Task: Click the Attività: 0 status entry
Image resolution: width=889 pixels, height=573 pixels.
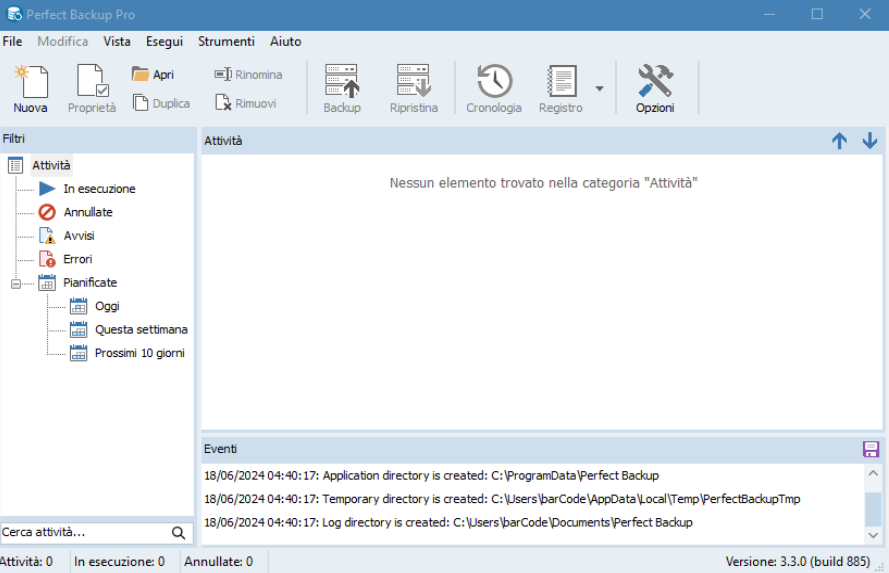Action: (x=26, y=562)
